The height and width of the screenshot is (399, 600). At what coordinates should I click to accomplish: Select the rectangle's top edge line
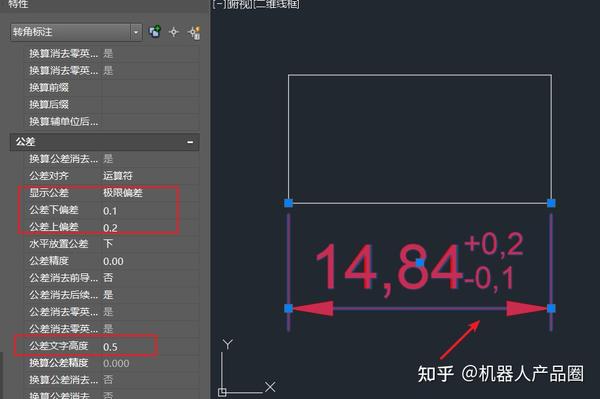click(x=420, y=75)
